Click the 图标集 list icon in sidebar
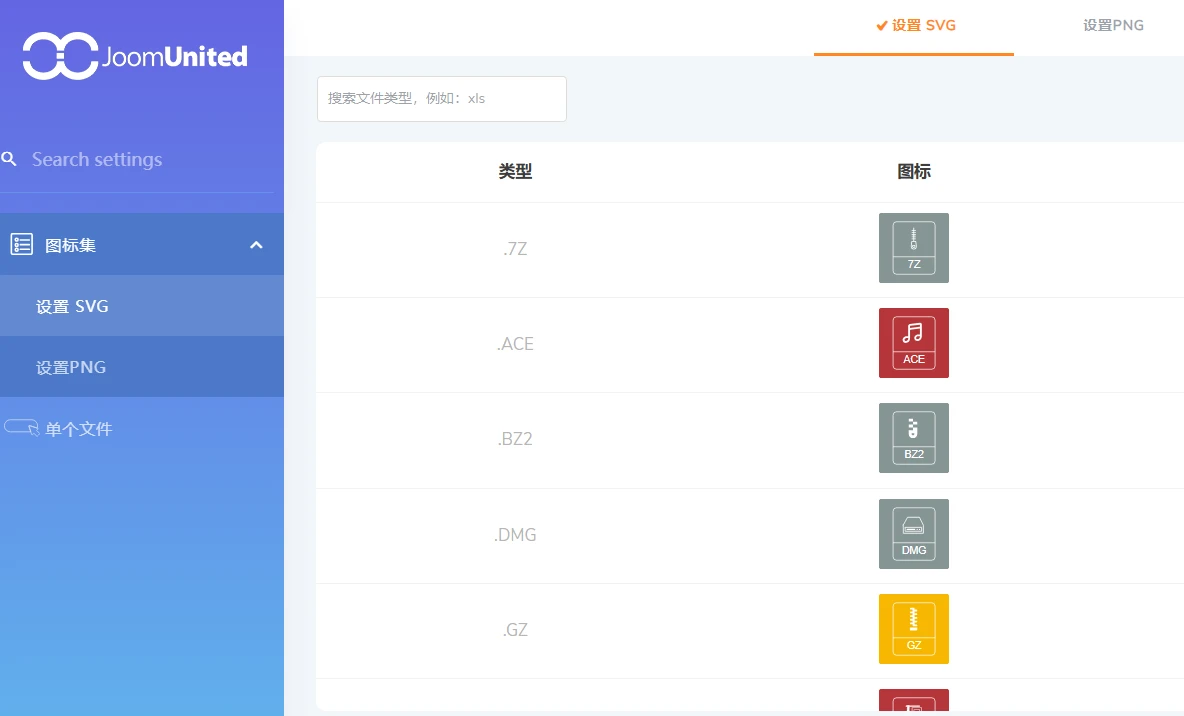Image resolution: width=1184 pixels, height=716 pixels. tap(21, 244)
